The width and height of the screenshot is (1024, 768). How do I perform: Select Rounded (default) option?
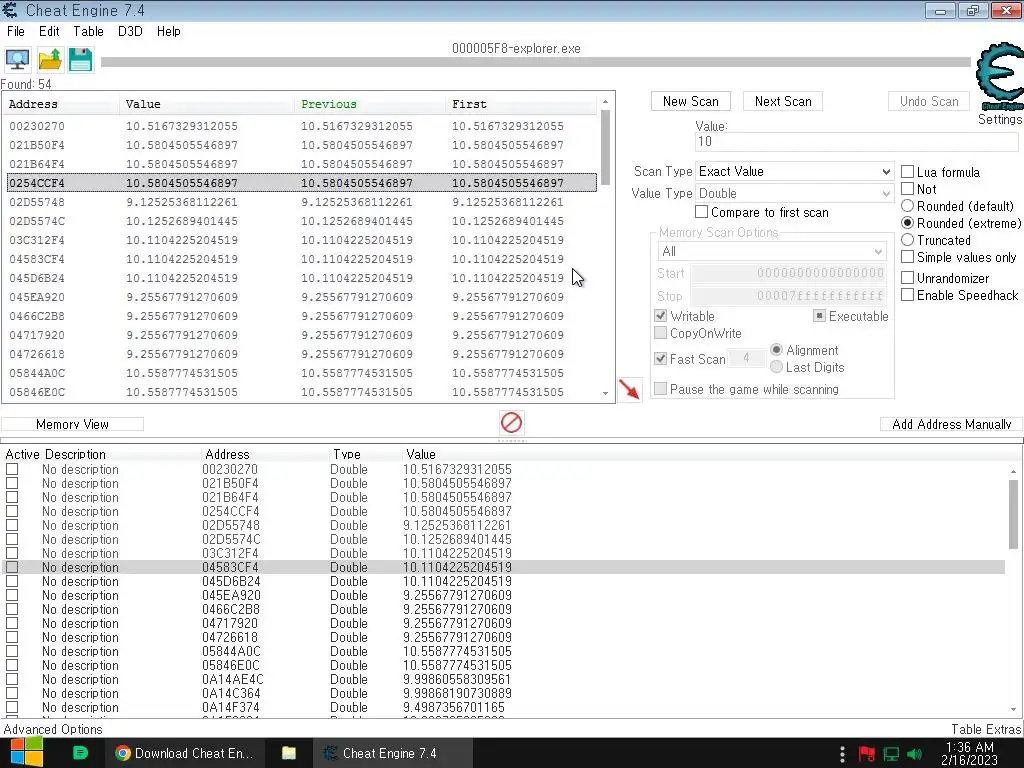point(907,206)
